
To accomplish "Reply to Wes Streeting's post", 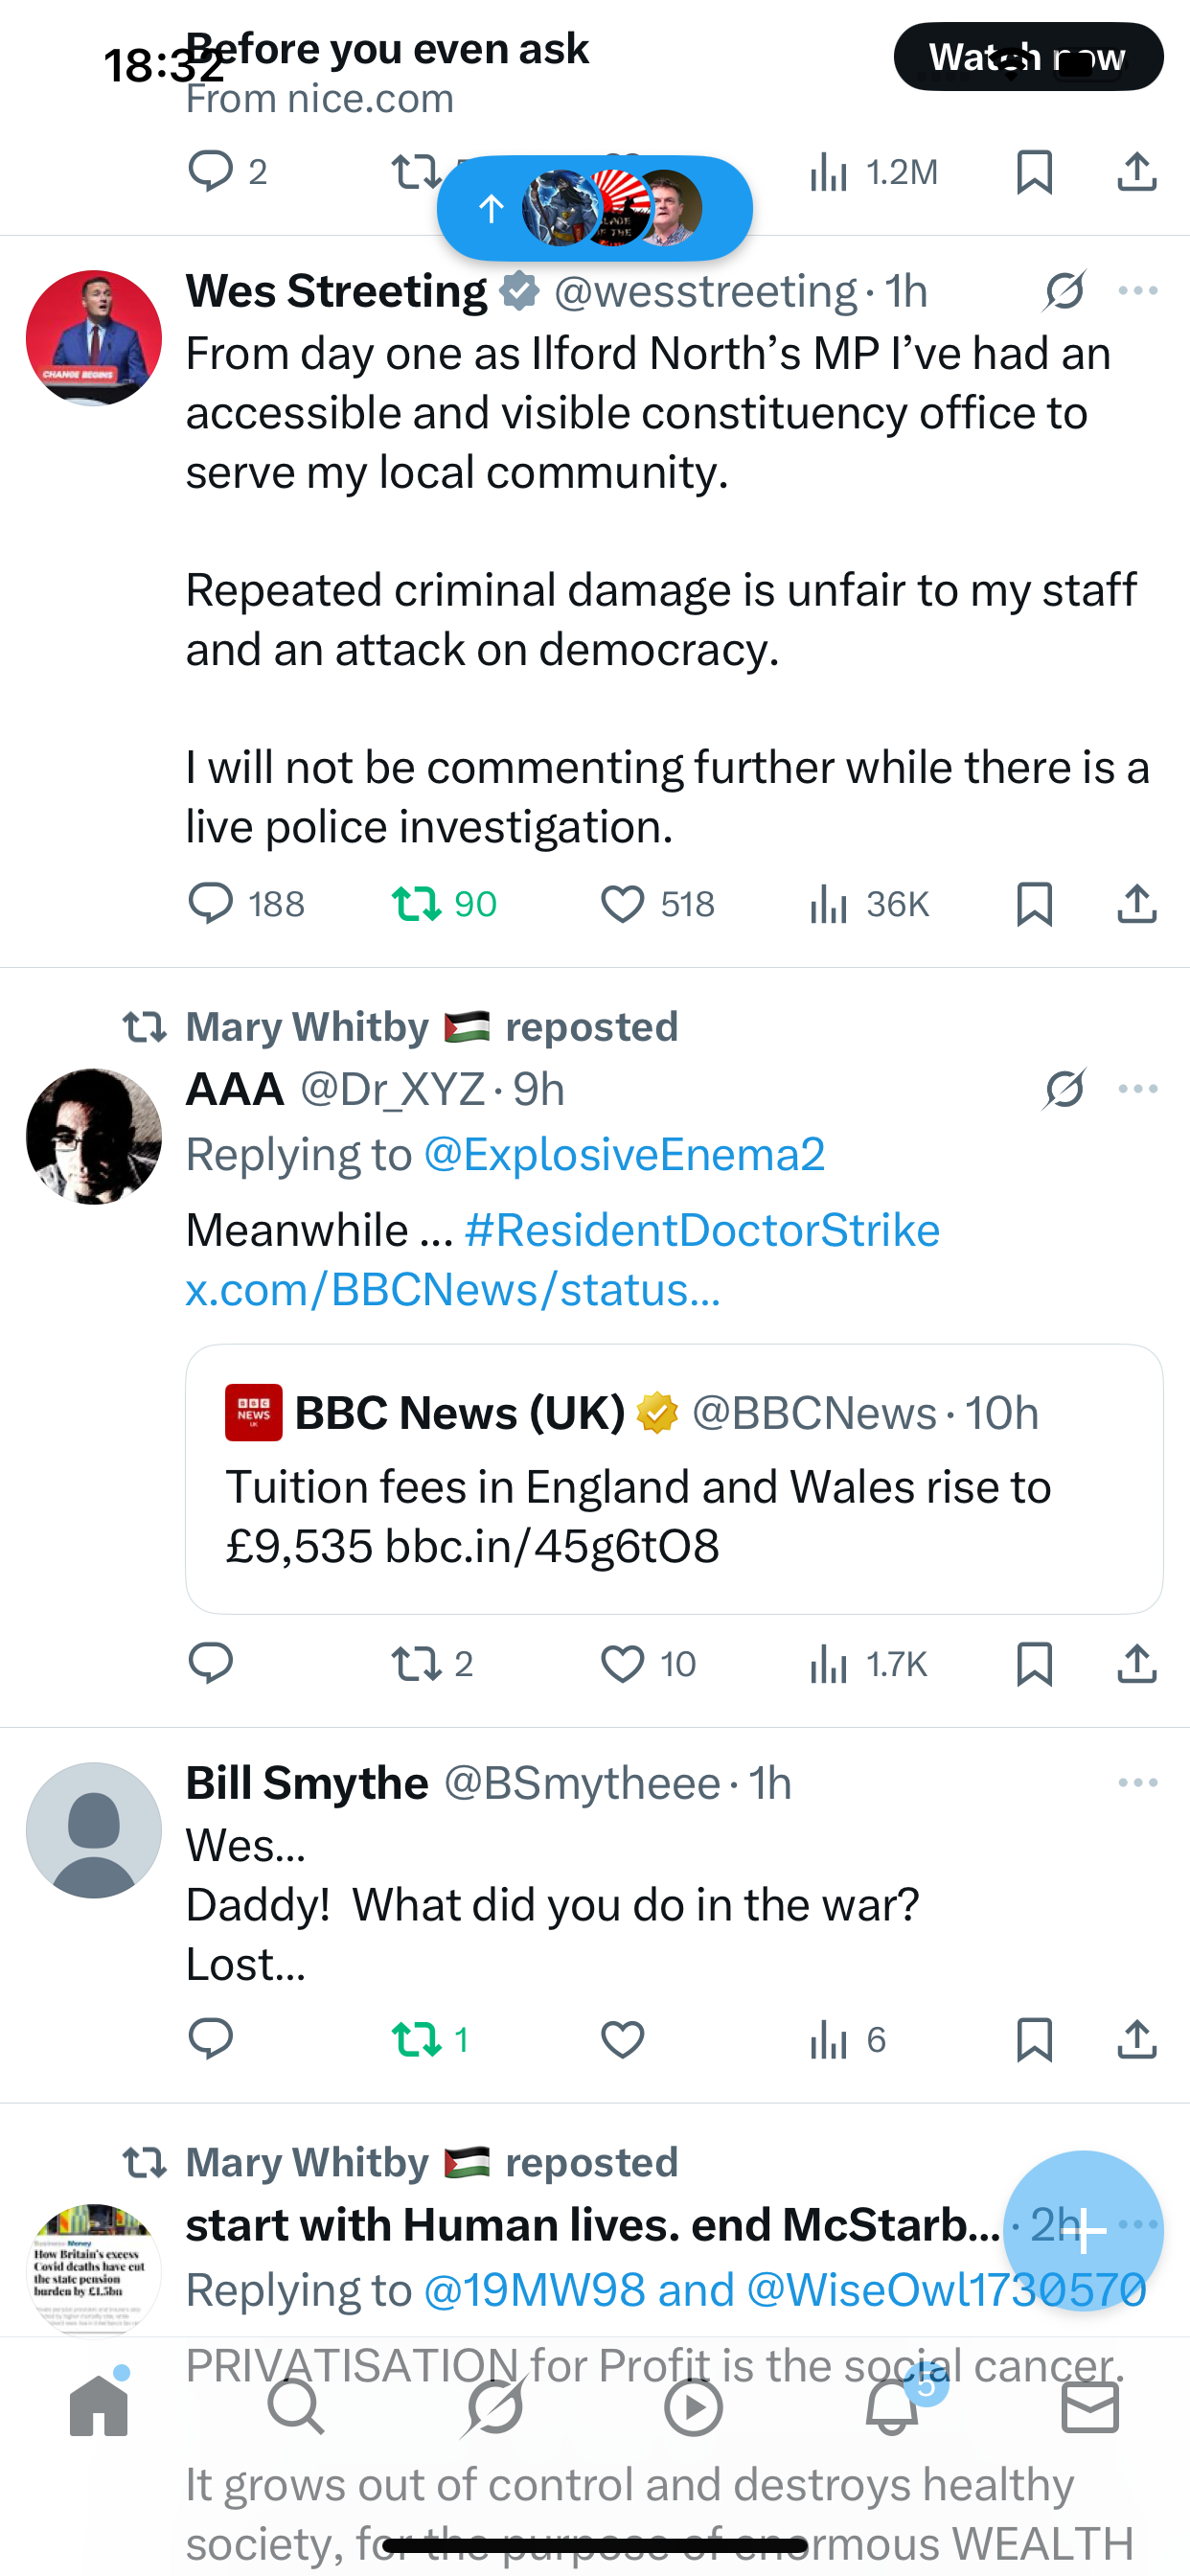I will 211,904.
